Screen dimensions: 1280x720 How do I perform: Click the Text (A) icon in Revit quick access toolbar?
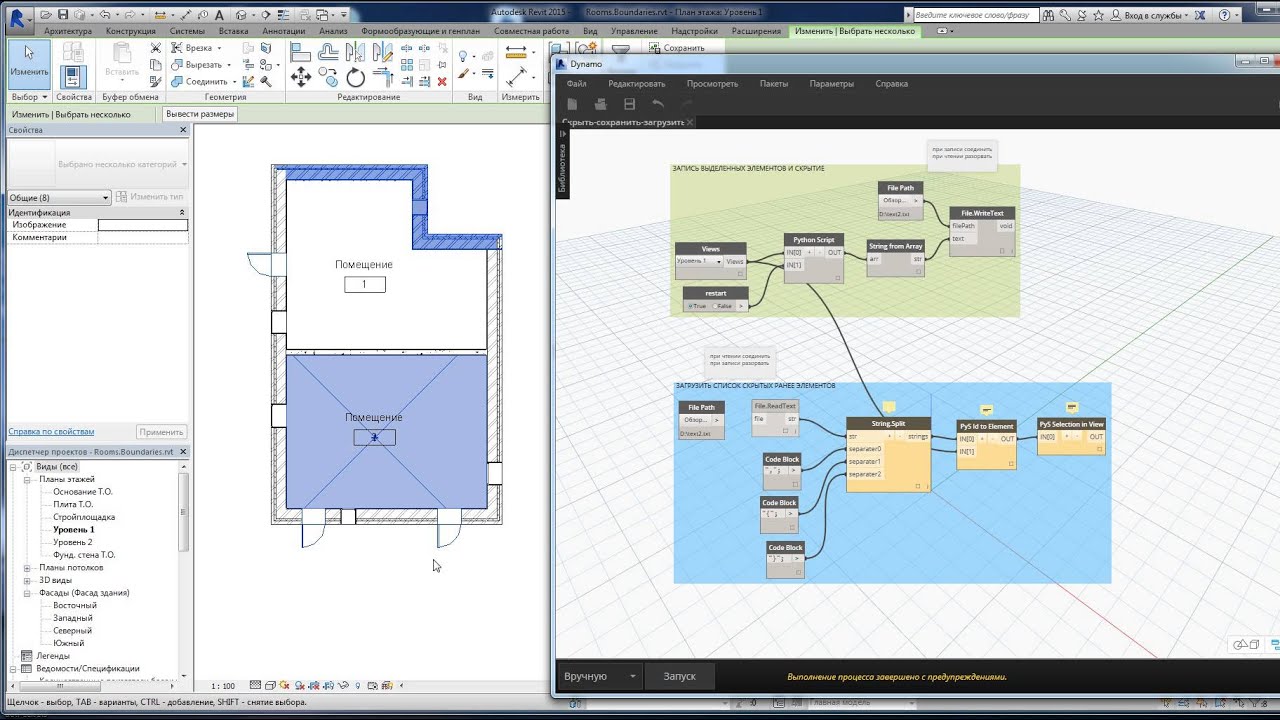(x=219, y=15)
